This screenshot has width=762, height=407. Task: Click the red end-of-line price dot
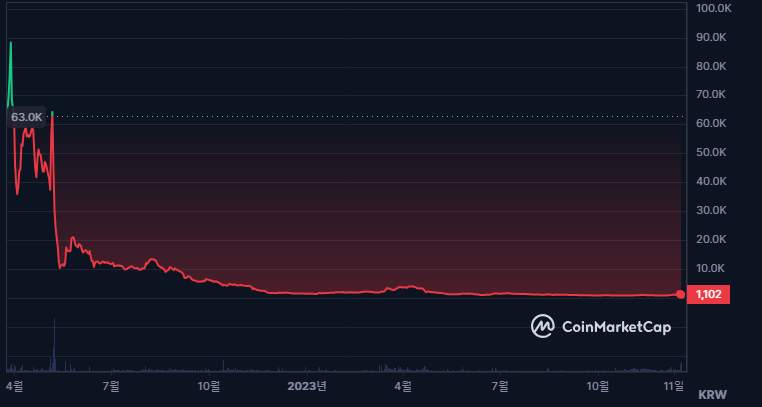(x=680, y=294)
